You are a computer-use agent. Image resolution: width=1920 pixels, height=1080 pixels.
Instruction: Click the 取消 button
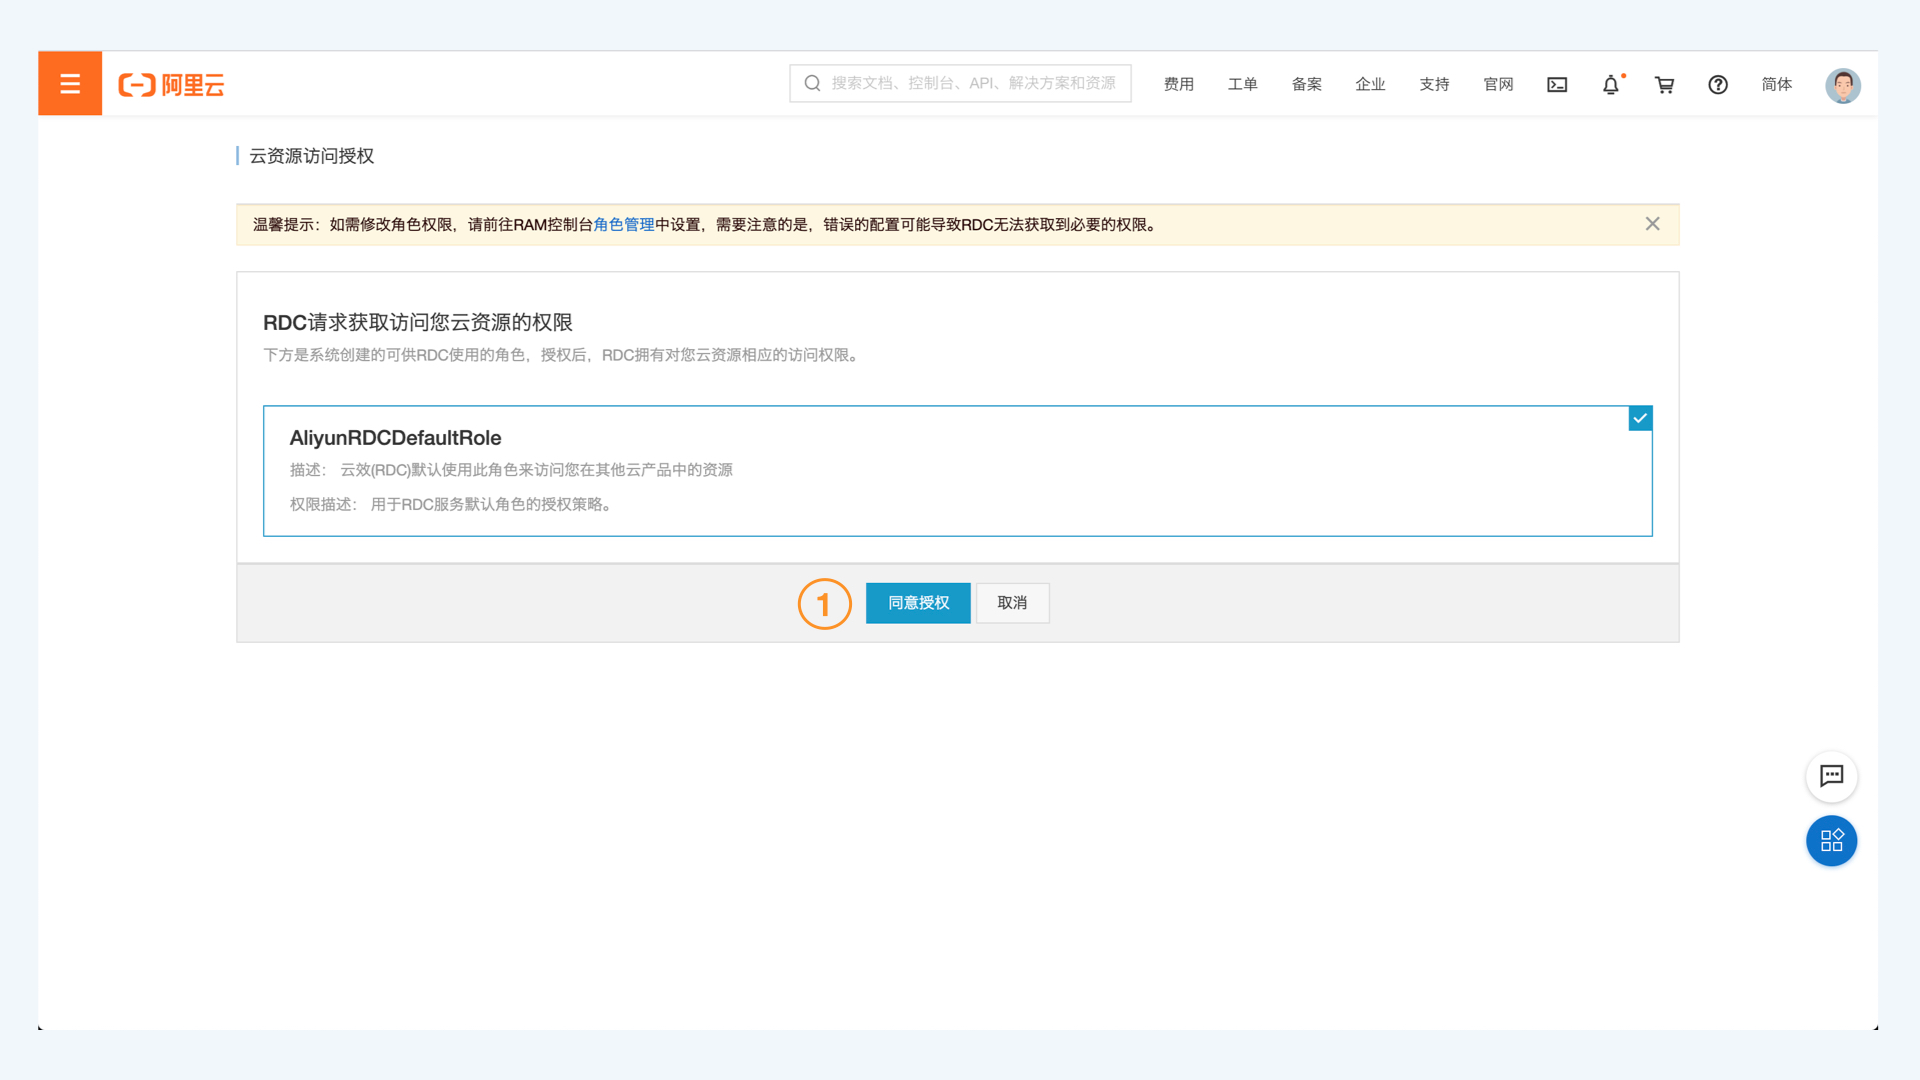pyautogui.click(x=1012, y=603)
